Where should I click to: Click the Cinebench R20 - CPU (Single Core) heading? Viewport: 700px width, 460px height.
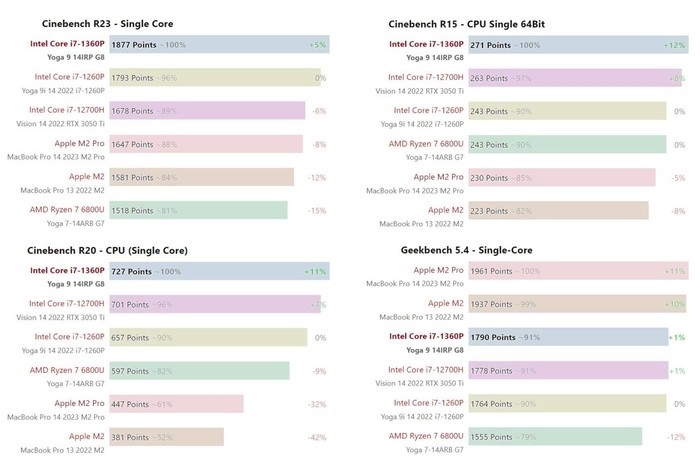click(107, 250)
